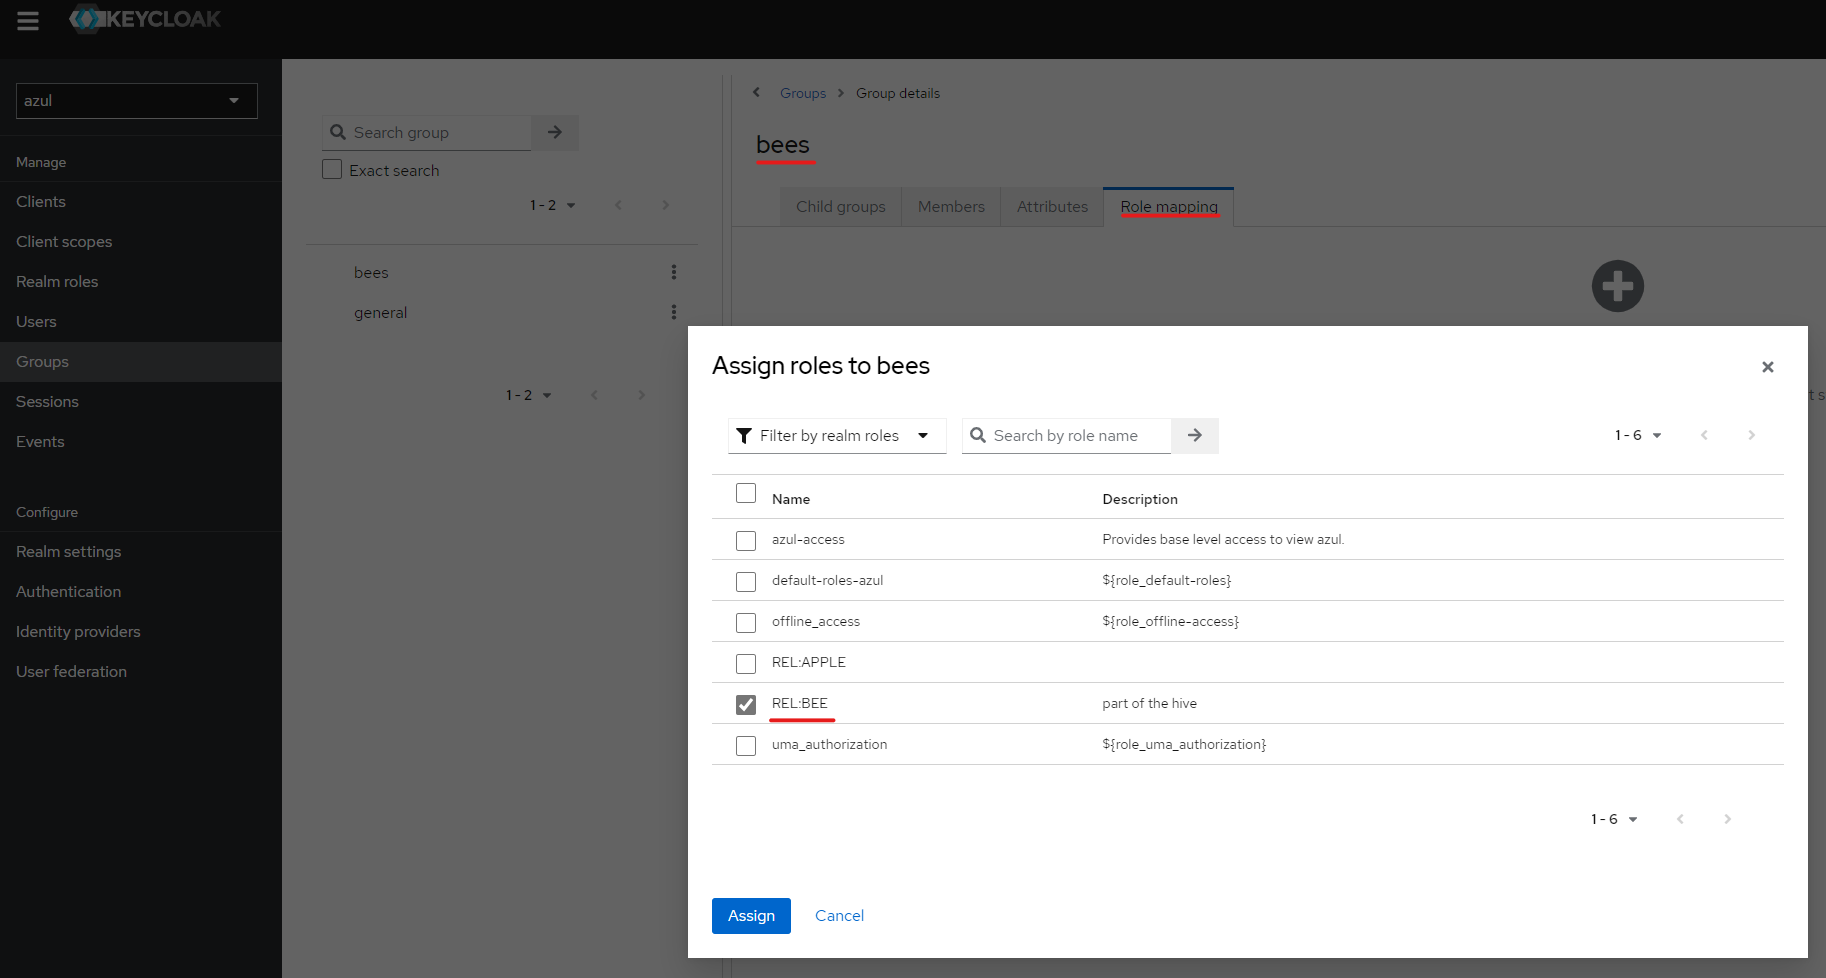1826x978 pixels.
Task: Click the add role mapping plus icon
Action: click(x=1617, y=286)
